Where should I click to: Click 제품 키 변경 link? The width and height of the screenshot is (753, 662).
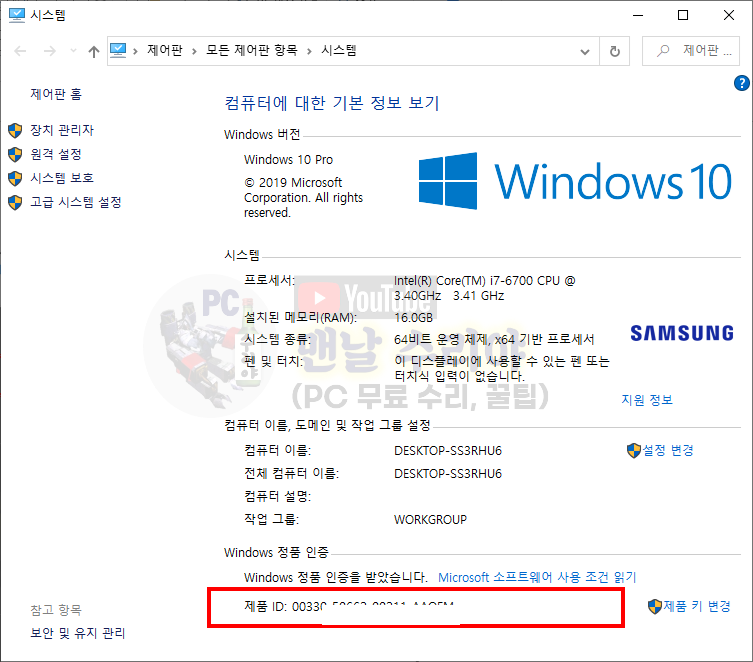(x=697, y=606)
